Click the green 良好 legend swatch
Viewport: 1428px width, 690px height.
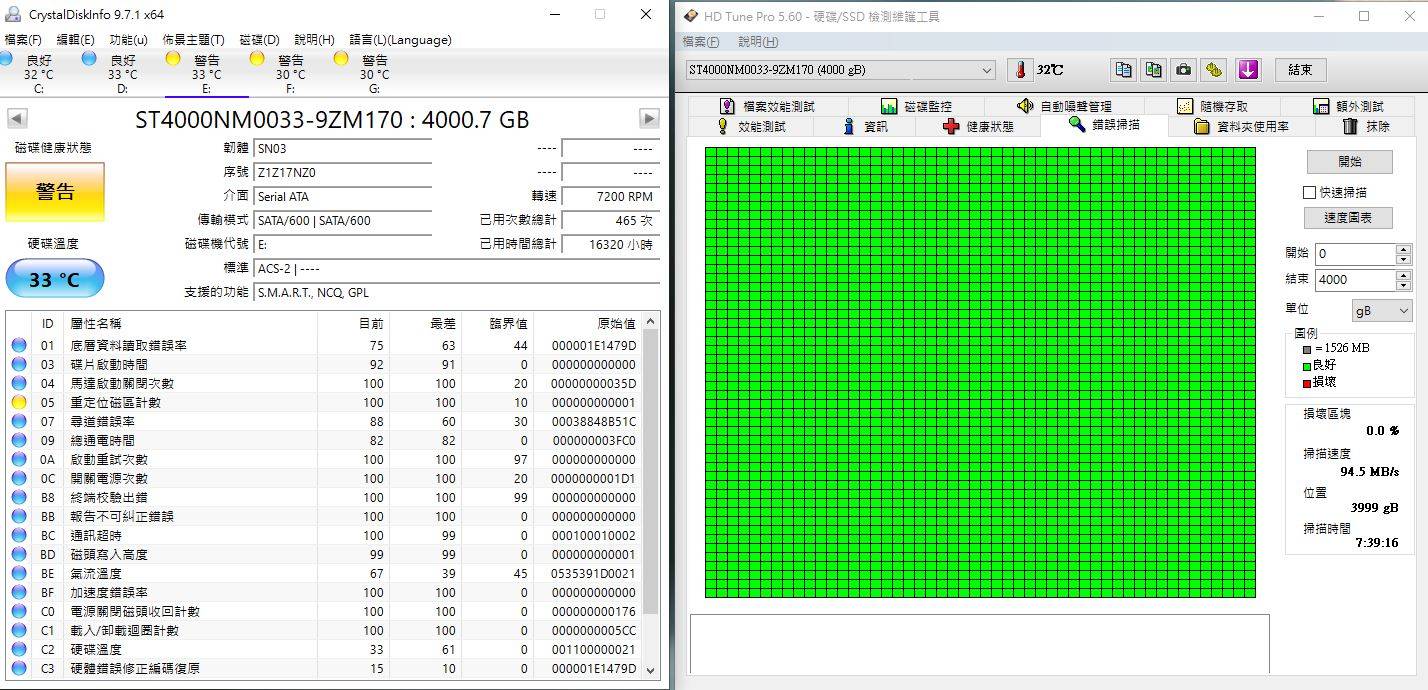coord(1306,365)
